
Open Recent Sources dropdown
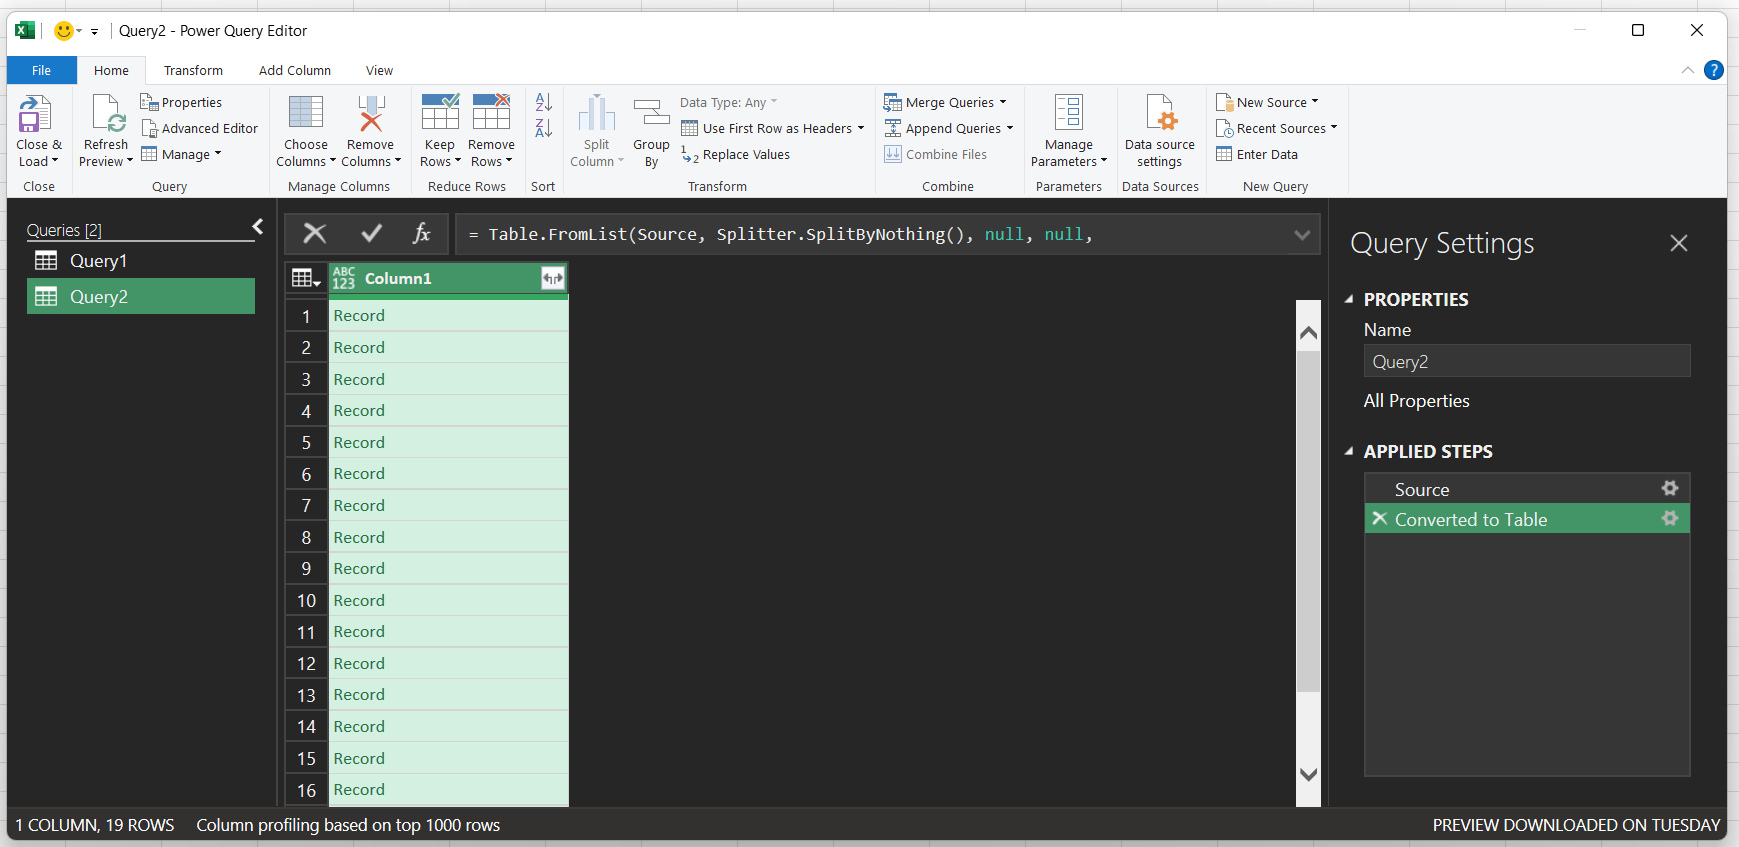[1276, 128]
